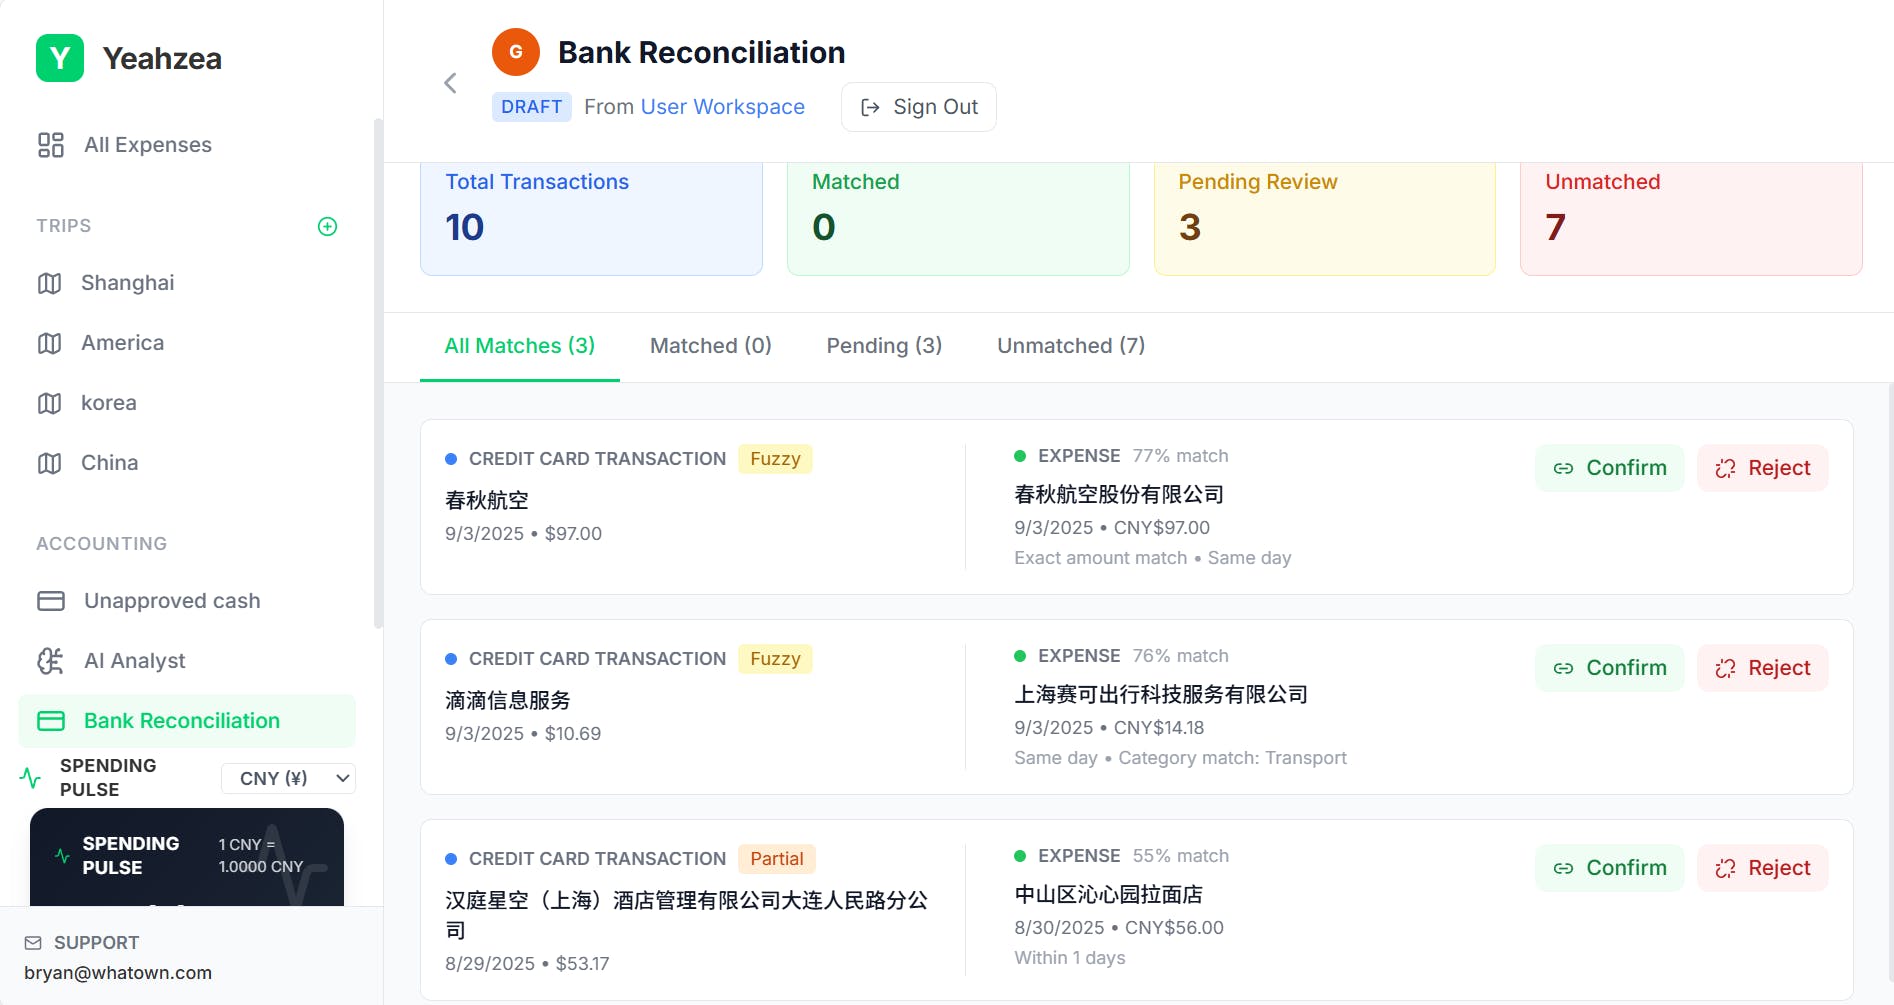1894x1005 pixels.
Task: Reject the 春秋航空 match
Action: [1763, 468]
